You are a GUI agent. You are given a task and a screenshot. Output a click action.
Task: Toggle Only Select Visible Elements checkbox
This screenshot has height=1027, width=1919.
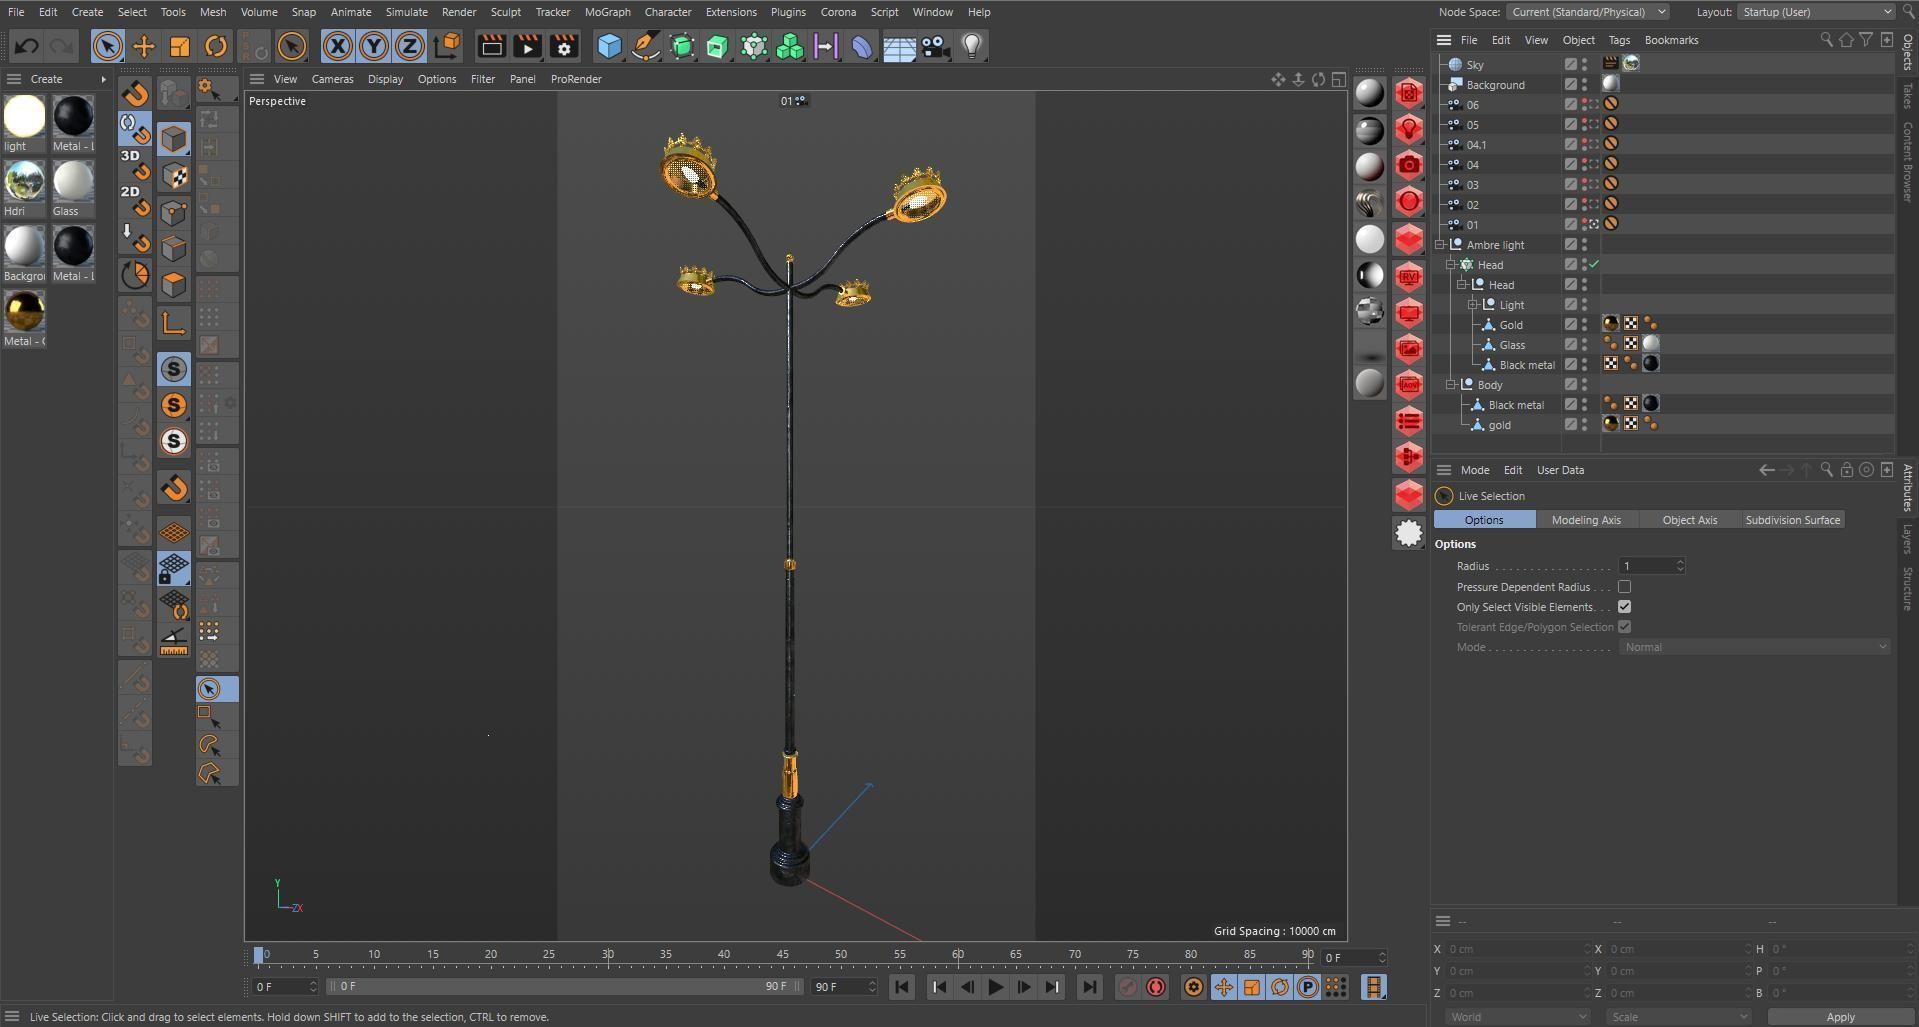coord(1624,607)
